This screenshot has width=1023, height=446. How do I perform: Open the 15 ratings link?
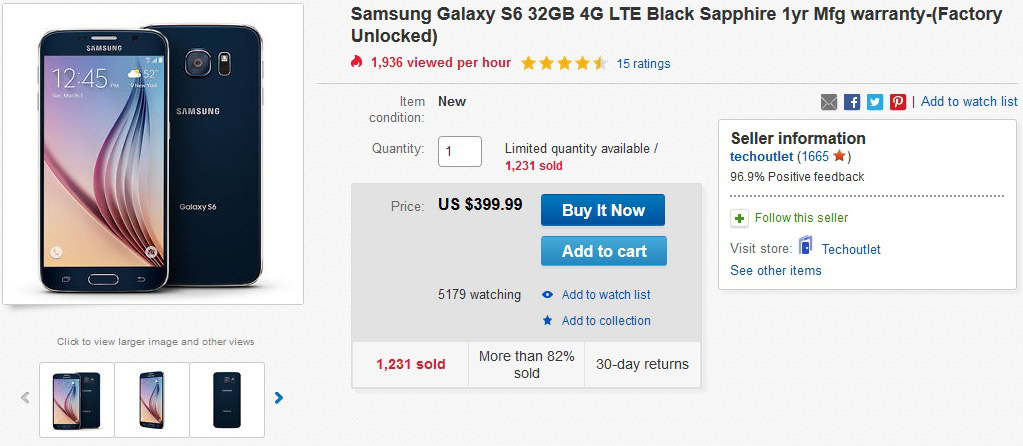643,64
